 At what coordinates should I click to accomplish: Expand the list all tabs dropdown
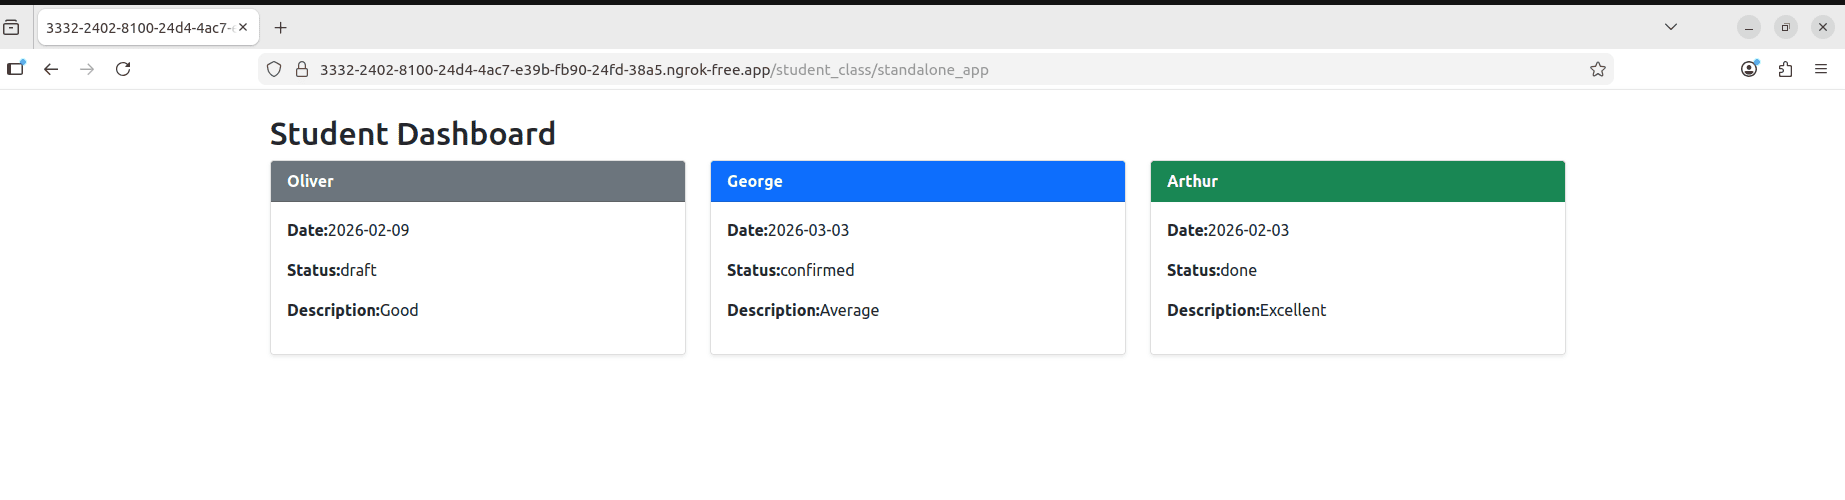pos(1671,27)
